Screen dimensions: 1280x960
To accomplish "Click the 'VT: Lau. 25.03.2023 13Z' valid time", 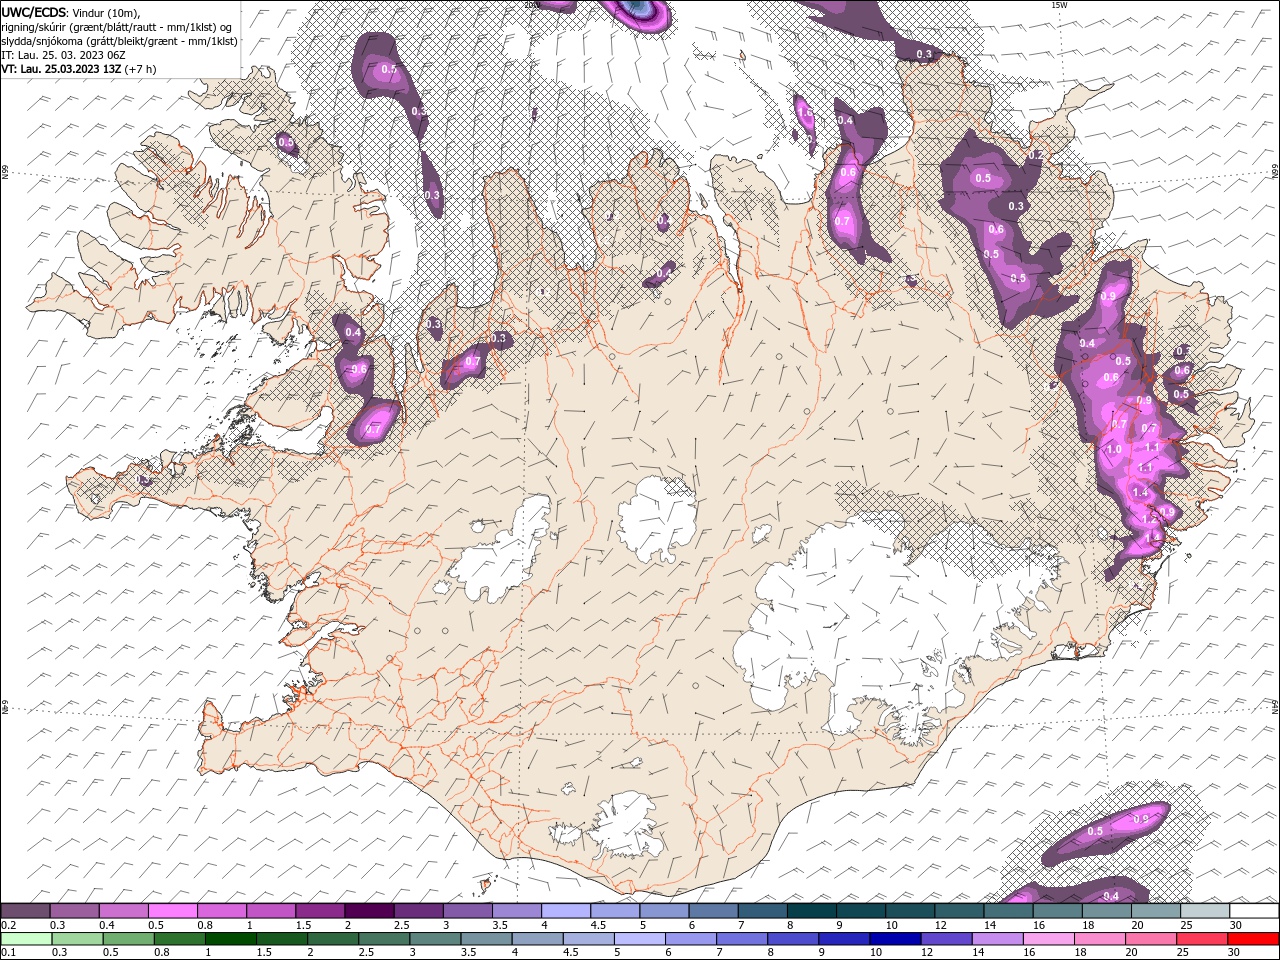I will coord(60,69).
